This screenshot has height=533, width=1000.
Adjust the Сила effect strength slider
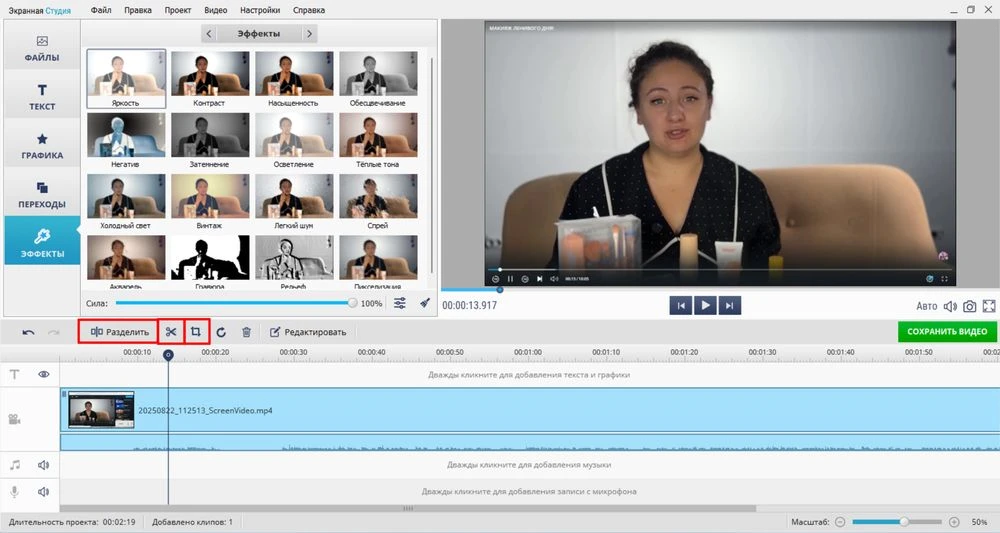[x=352, y=303]
